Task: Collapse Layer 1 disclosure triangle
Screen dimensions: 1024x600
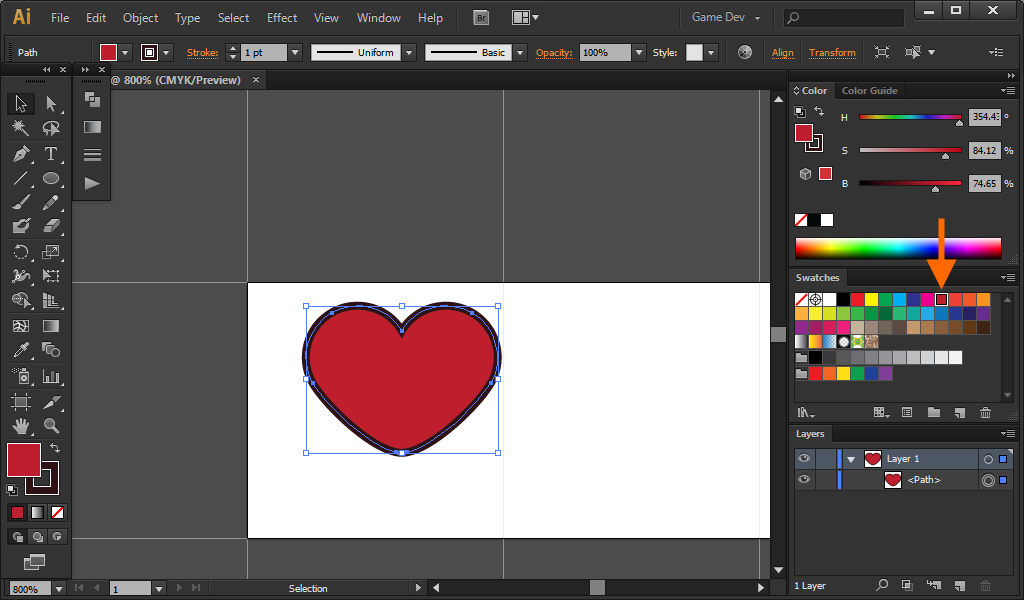Action: [851, 459]
